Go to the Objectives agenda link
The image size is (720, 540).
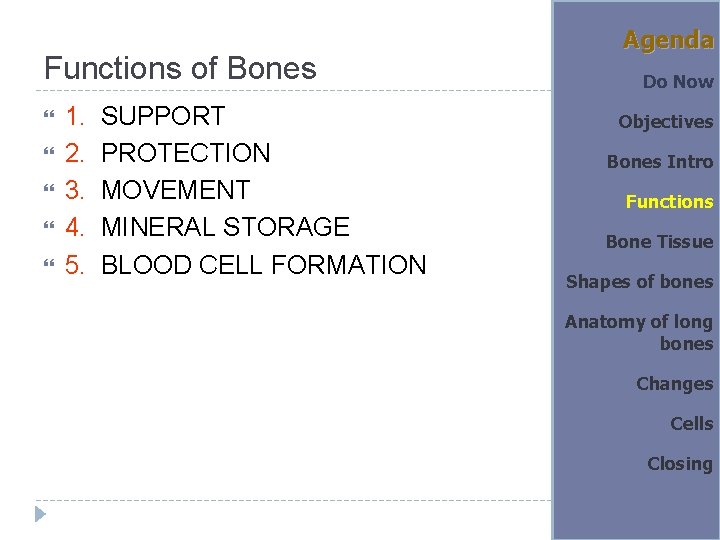[x=665, y=122]
